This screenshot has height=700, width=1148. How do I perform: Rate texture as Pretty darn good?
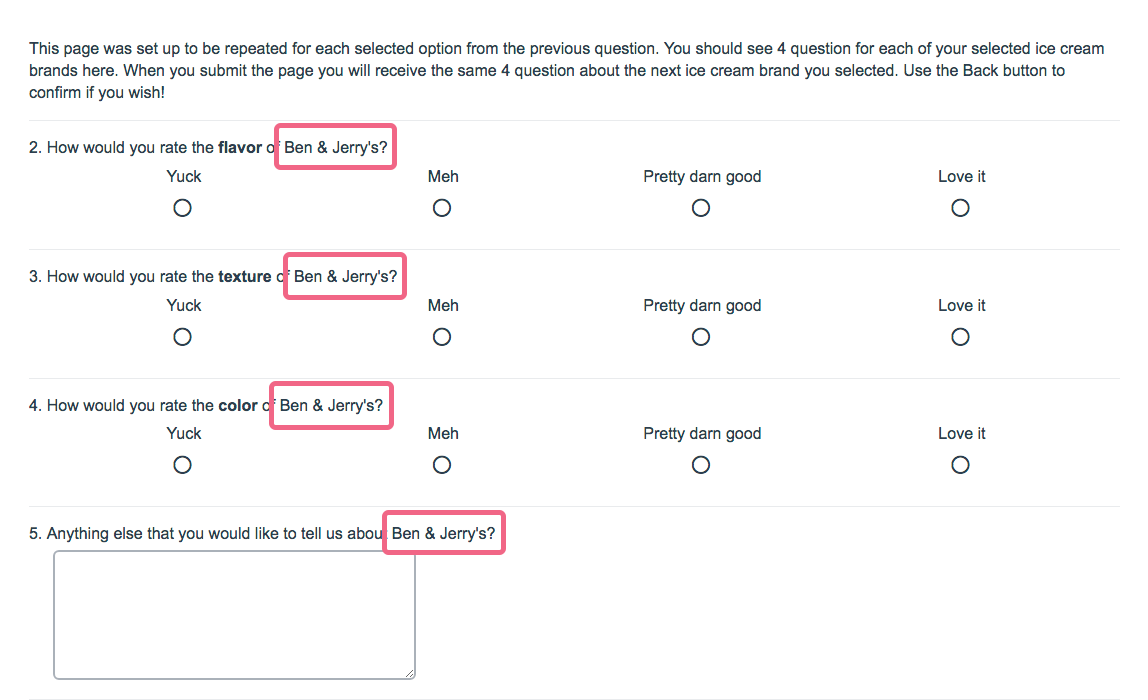701,337
